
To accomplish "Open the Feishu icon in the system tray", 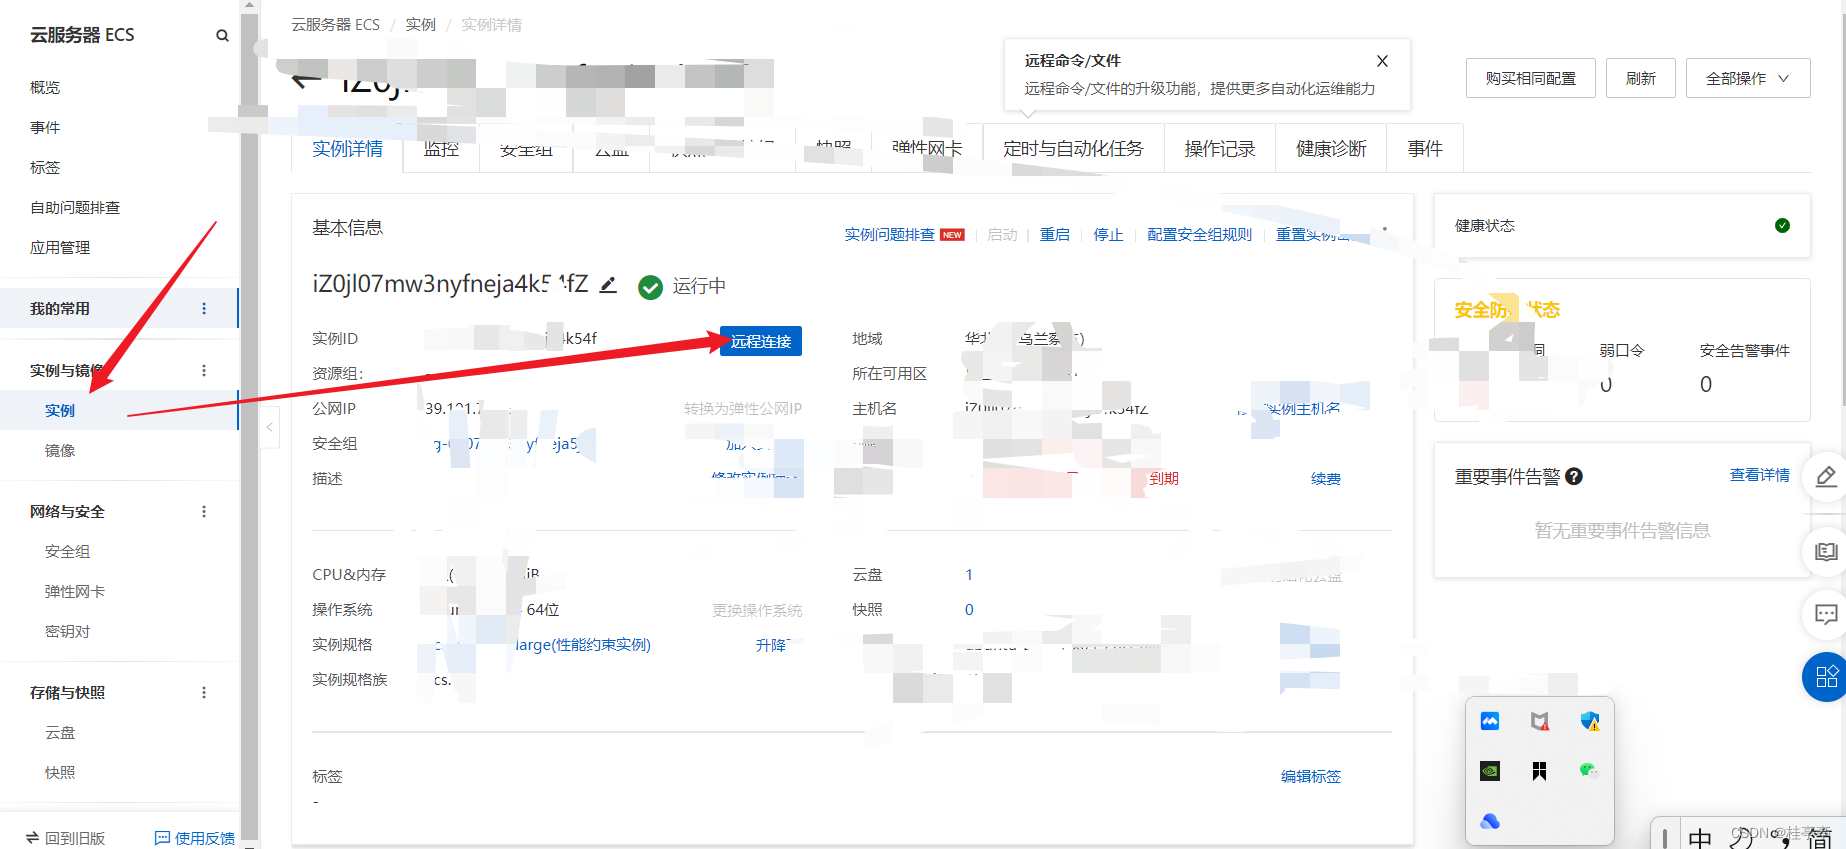I will pyautogui.click(x=1490, y=721).
